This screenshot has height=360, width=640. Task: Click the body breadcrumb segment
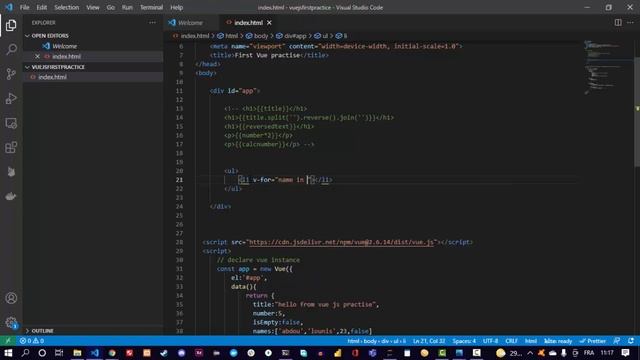coord(257,36)
